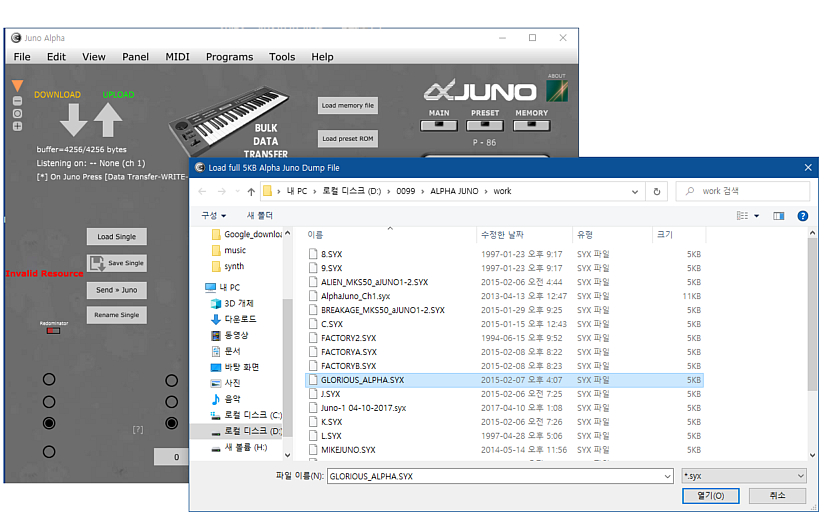825x518 pixels.
Task: Expand breadcrumb arrow after ALPHA JUNO
Action: click(486, 191)
